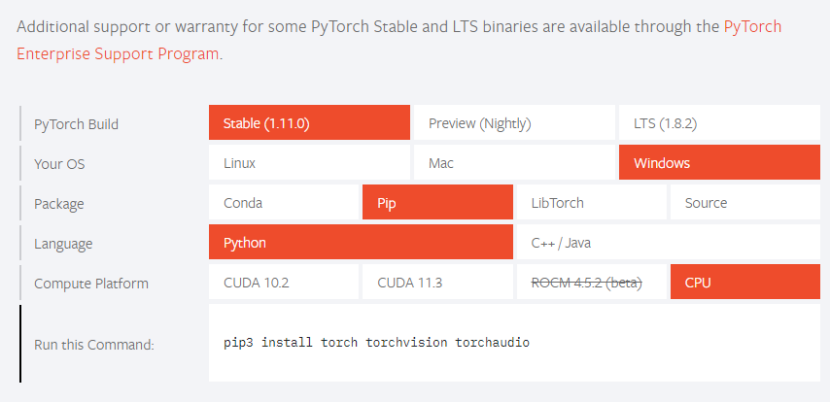Click the struck-through ROCM 4.5.2 (beta) option

[590, 283]
